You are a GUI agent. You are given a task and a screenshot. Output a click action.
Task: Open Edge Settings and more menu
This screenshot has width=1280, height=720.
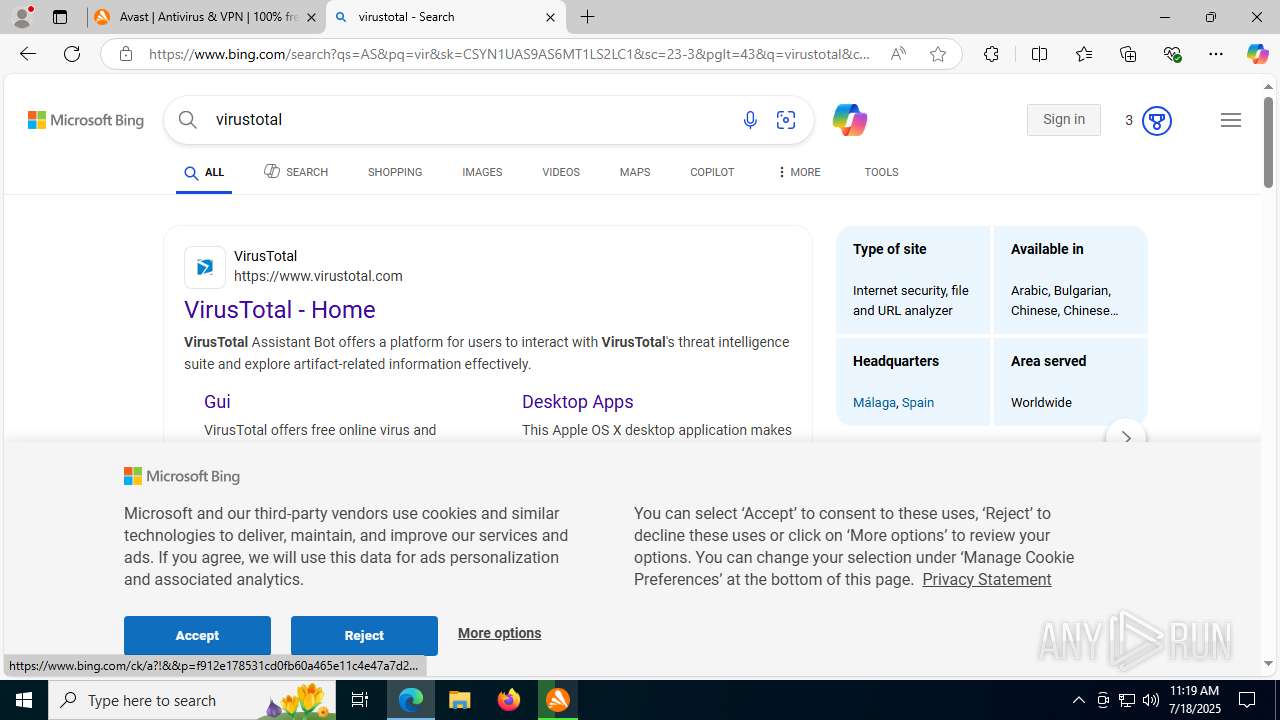point(1216,54)
